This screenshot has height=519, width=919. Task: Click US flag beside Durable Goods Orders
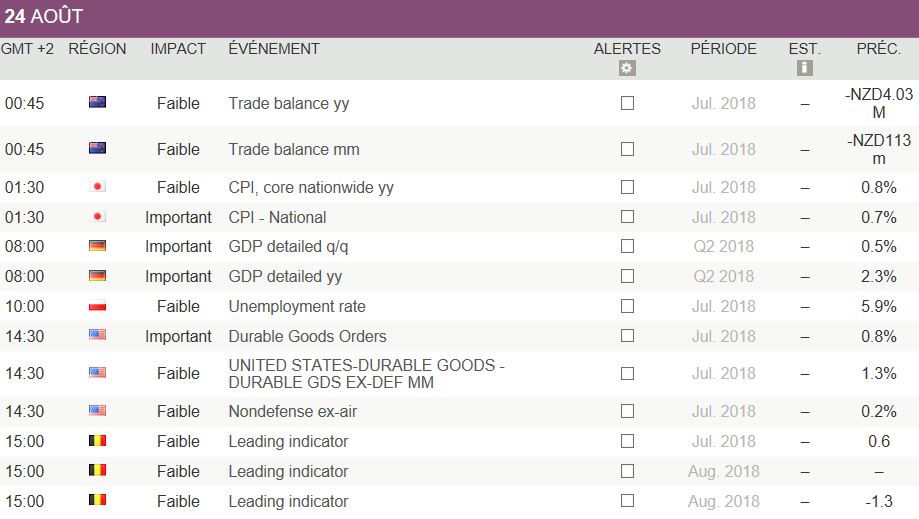(x=98, y=336)
